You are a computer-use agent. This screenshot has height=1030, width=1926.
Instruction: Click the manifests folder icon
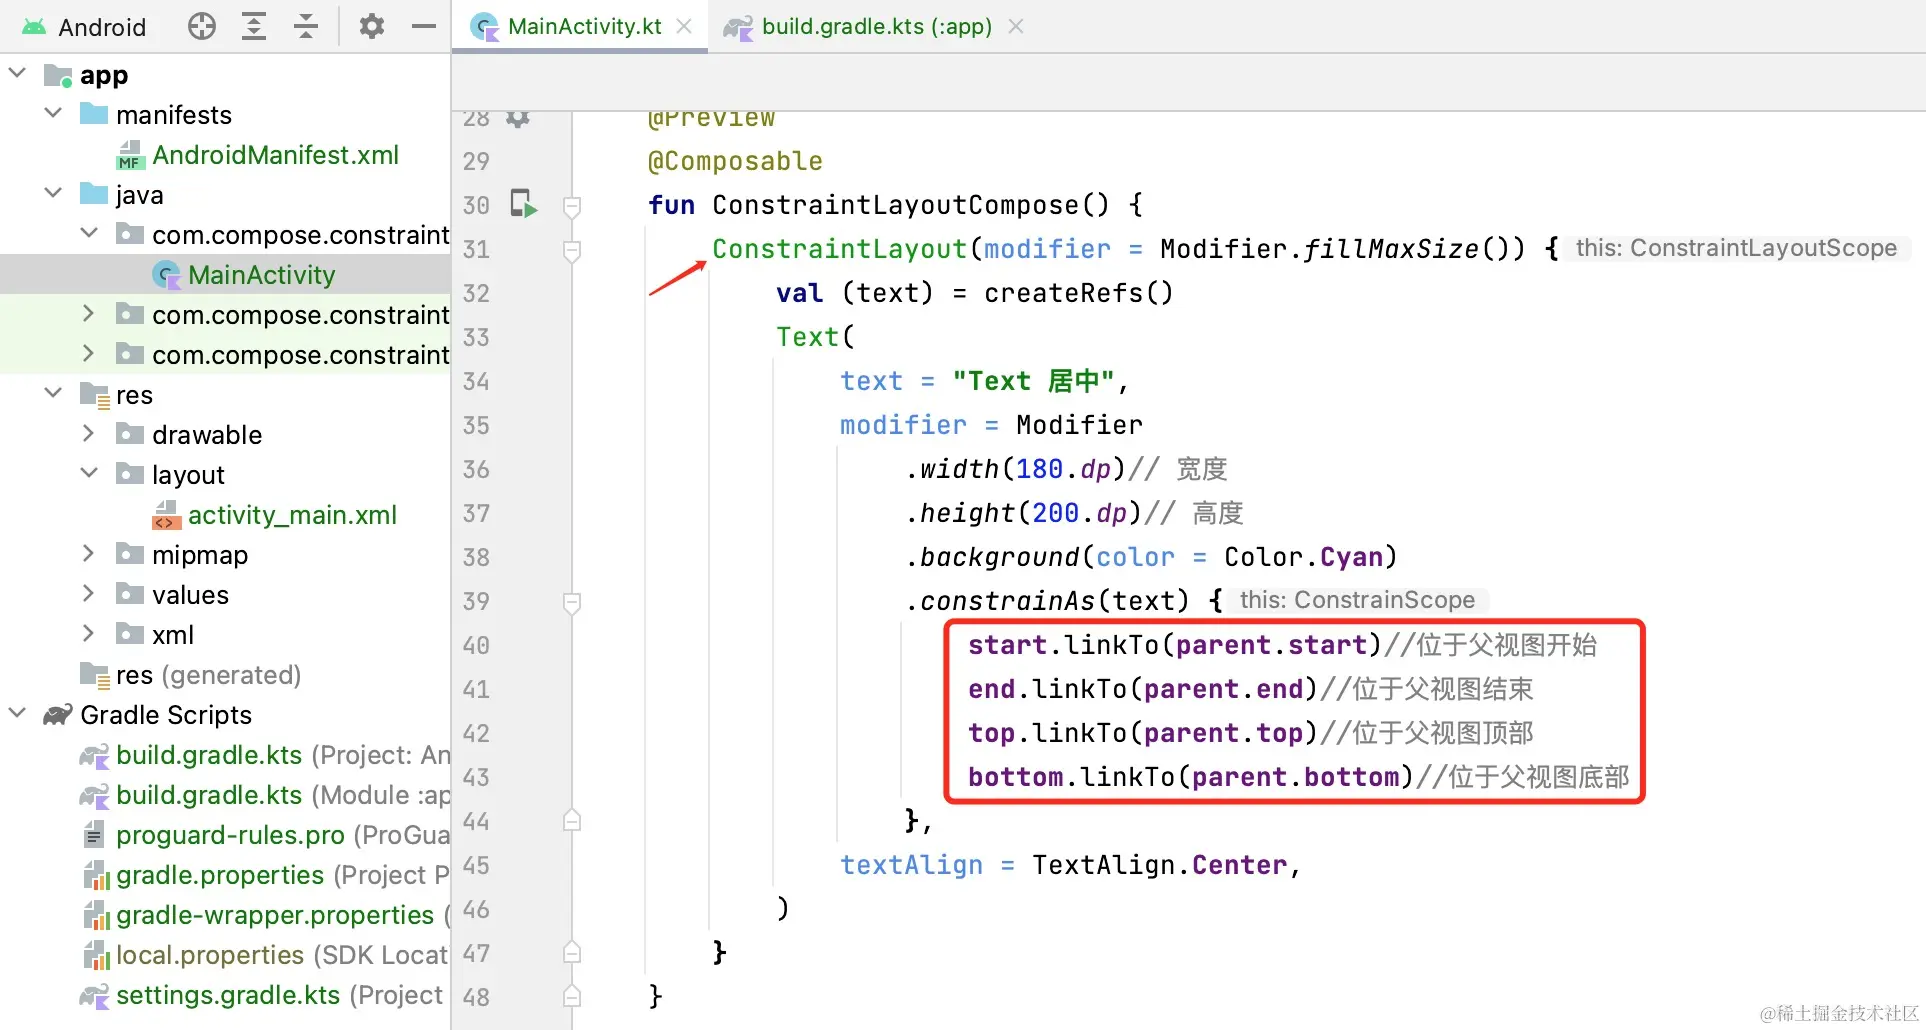coord(94,113)
